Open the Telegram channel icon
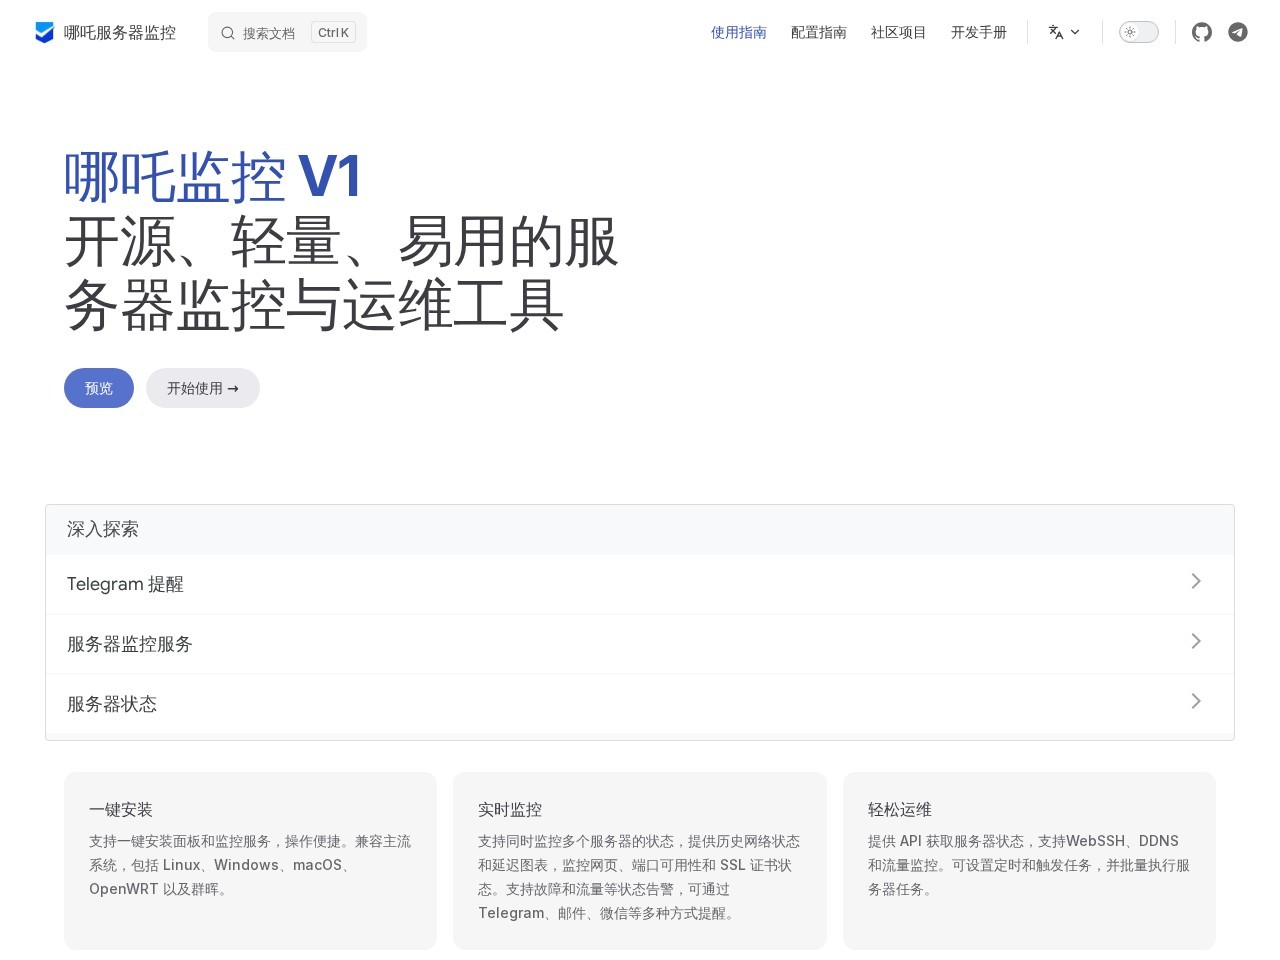This screenshot has width=1280, height=960. (x=1237, y=32)
